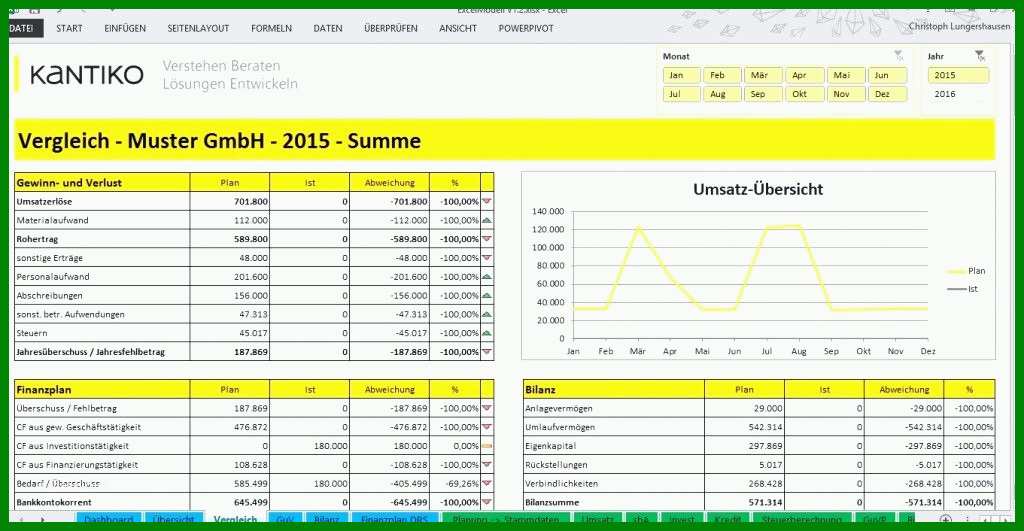Screen dimensions: 1024x531
Task: Open the SEITENLAYOUT ribbon tab
Action: (198, 28)
